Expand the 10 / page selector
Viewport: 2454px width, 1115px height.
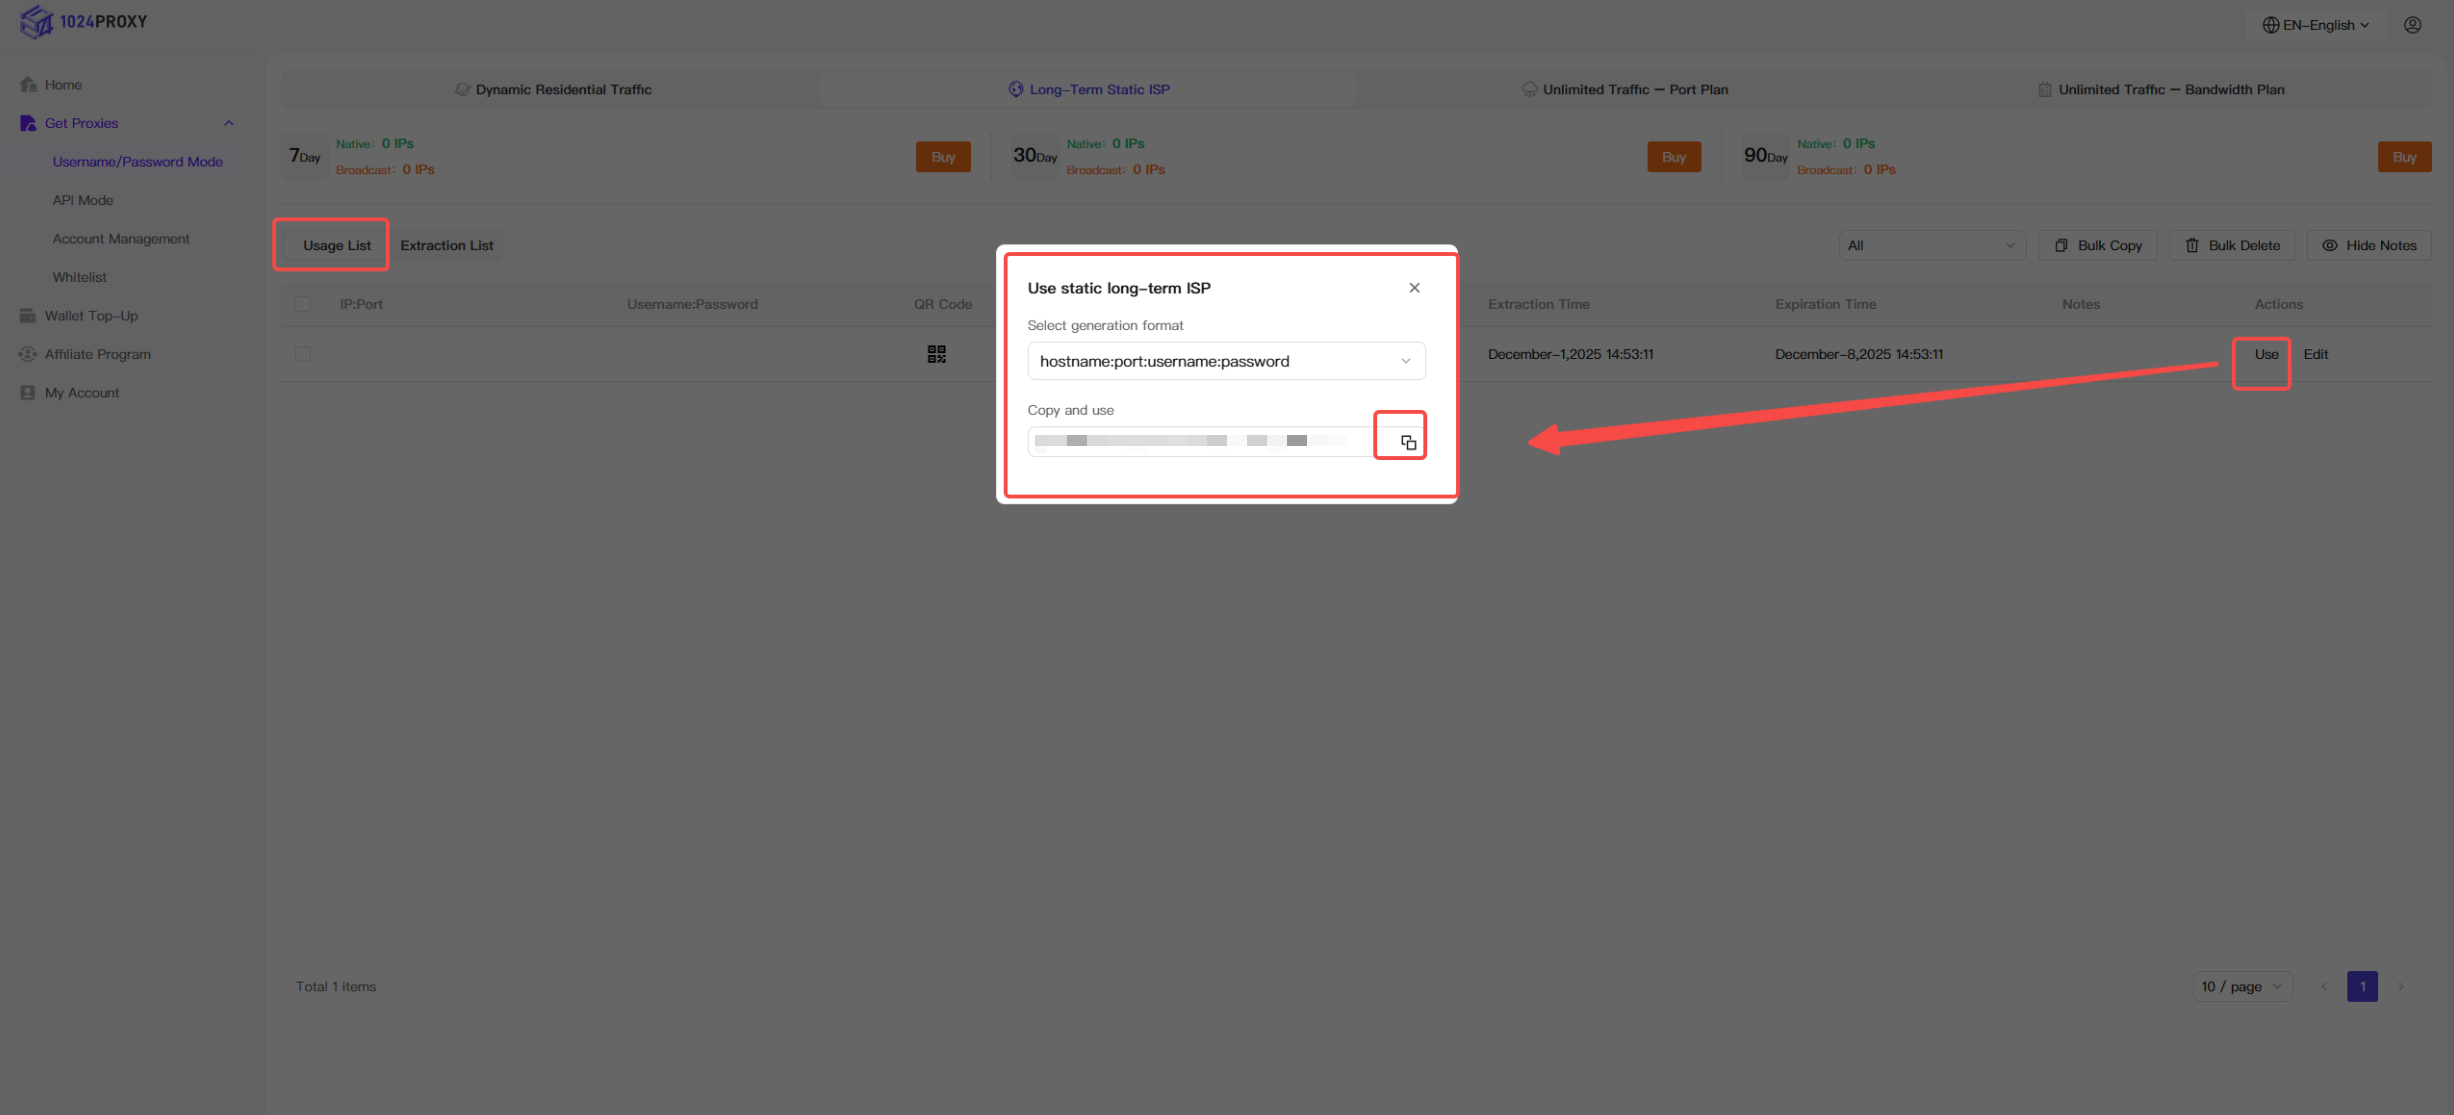tap(2242, 986)
